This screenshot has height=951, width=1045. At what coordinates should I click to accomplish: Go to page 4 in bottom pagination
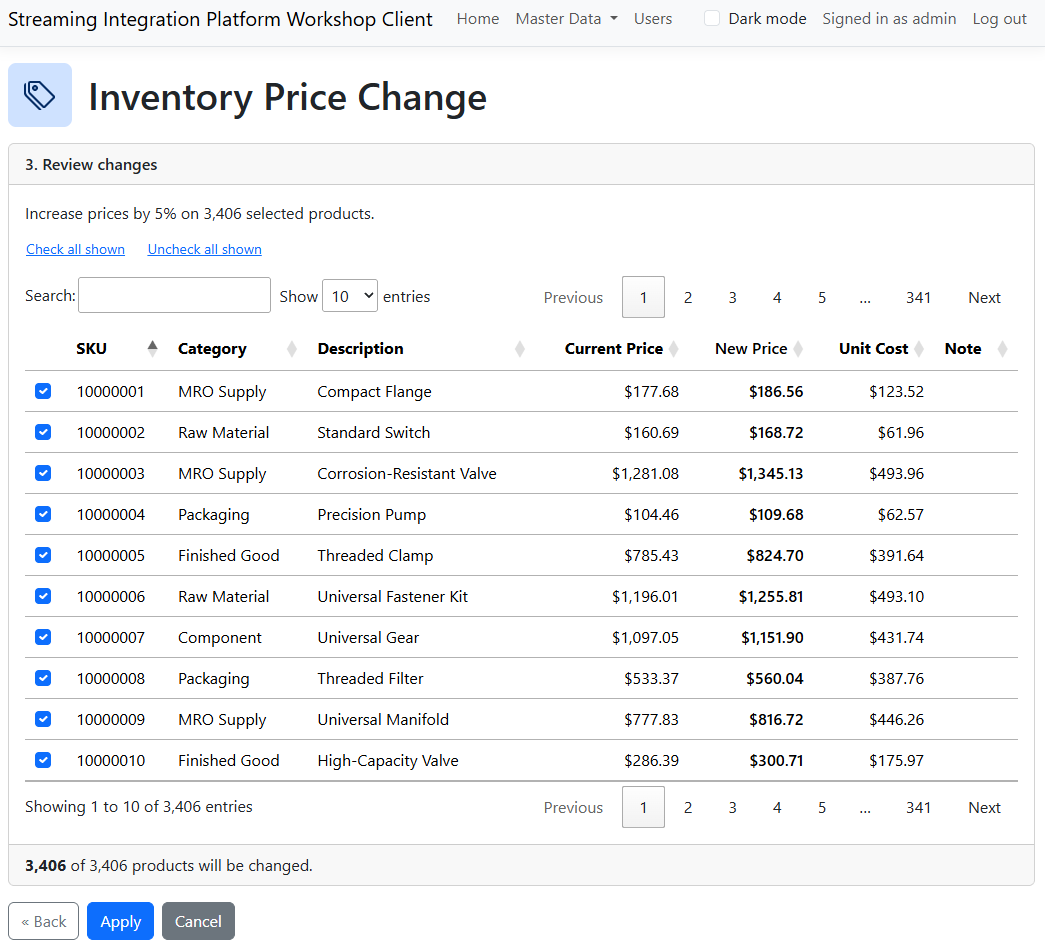[x=777, y=807]
